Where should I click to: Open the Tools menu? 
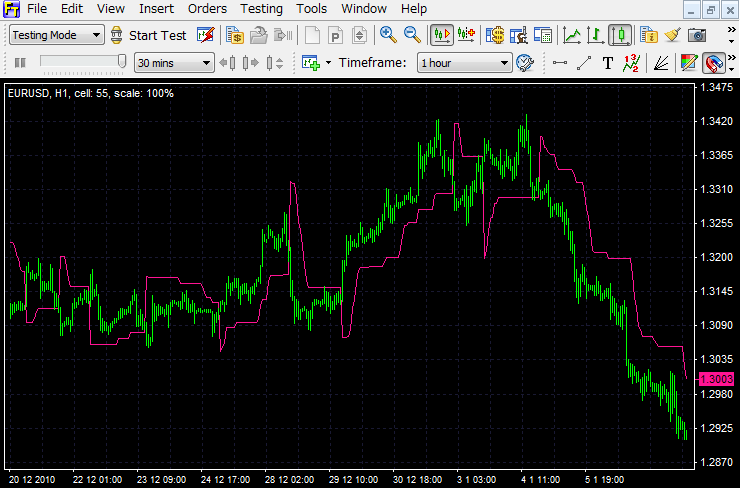coord(311,8)
